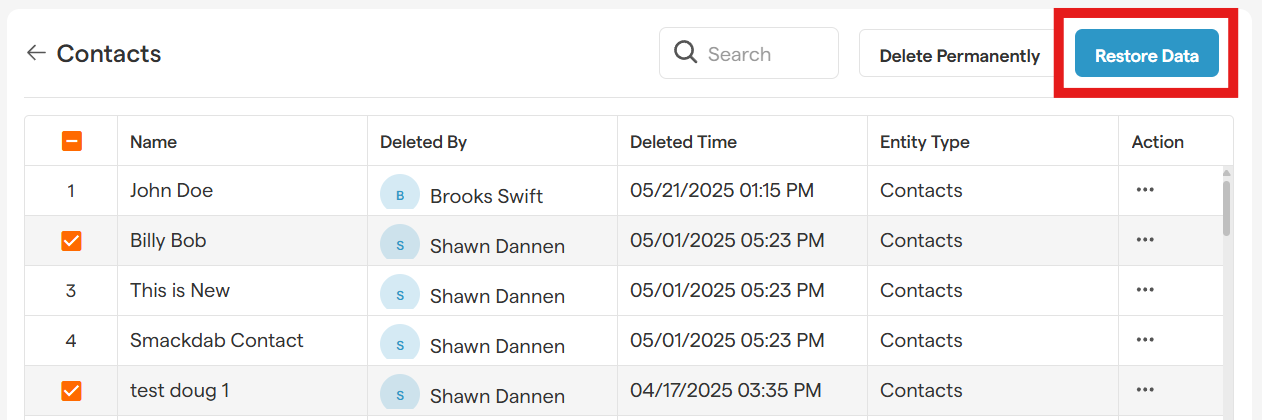Screen dimensions: 1262x420
Task: Open action menu for John Doe row
Action: click(1145, 190)
